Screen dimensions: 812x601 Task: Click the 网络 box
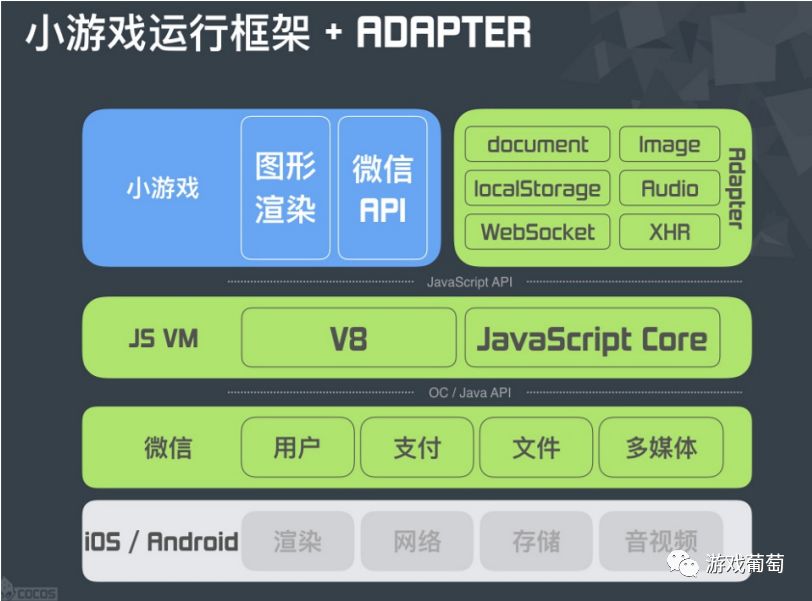[x=417, y=541]
